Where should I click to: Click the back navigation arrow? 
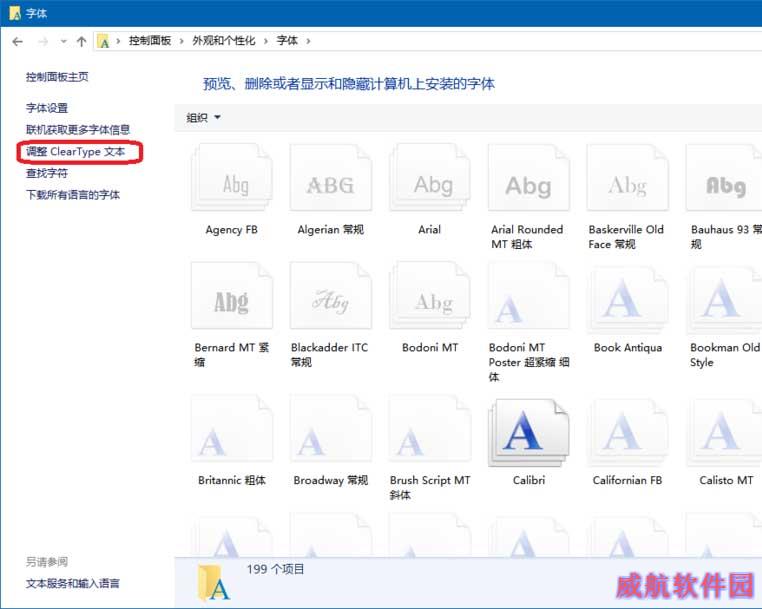[x=17, y=42]
